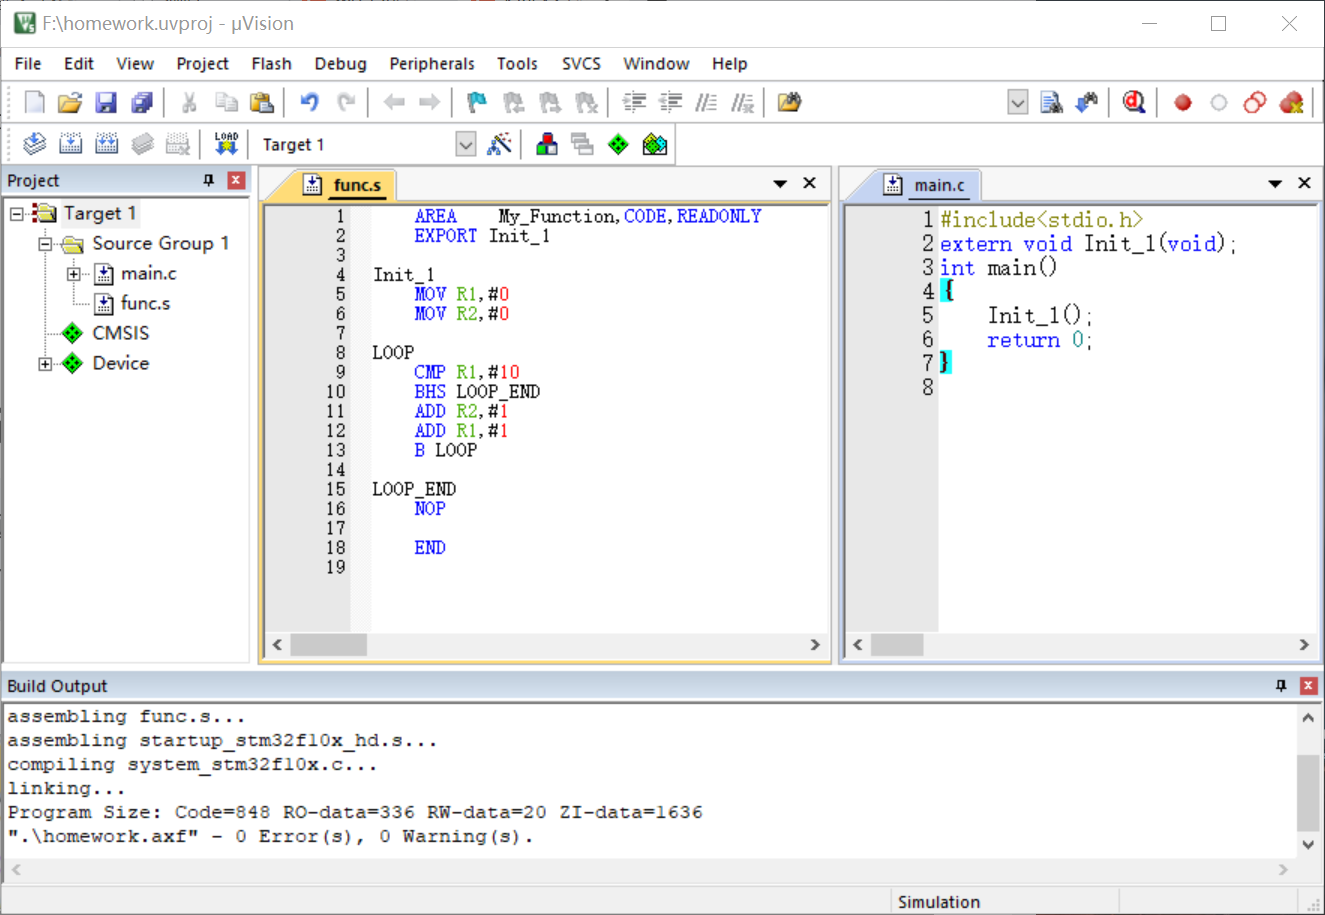Kill all breakpoints icon
Viewport: 1325px width, 915px height.
[1291, 102]
